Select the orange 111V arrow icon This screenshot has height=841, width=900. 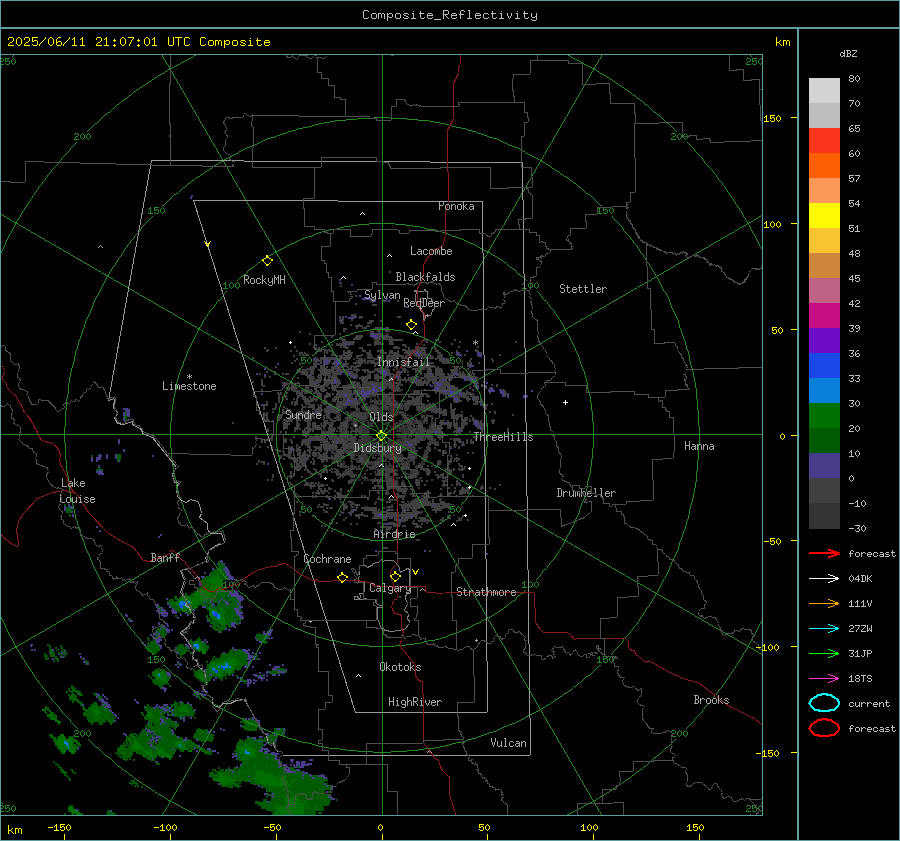[x=824, y=603]
